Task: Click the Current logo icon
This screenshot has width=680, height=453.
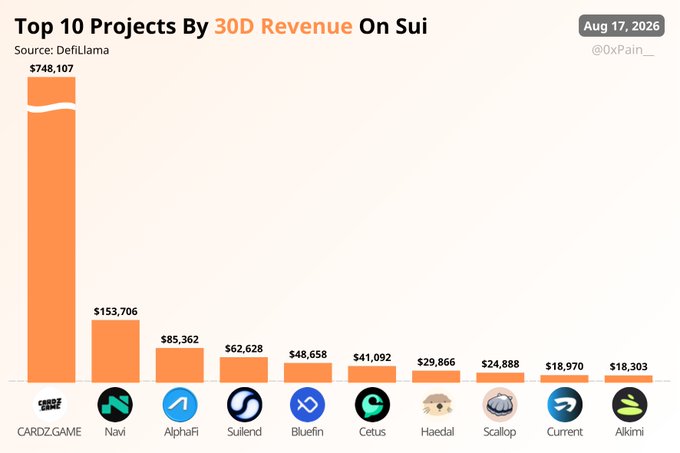Action: tap(565, 404)
